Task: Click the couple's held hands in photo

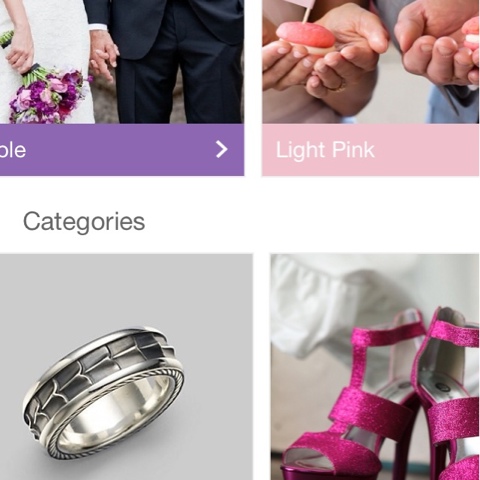Action: (x=105, y=60)
